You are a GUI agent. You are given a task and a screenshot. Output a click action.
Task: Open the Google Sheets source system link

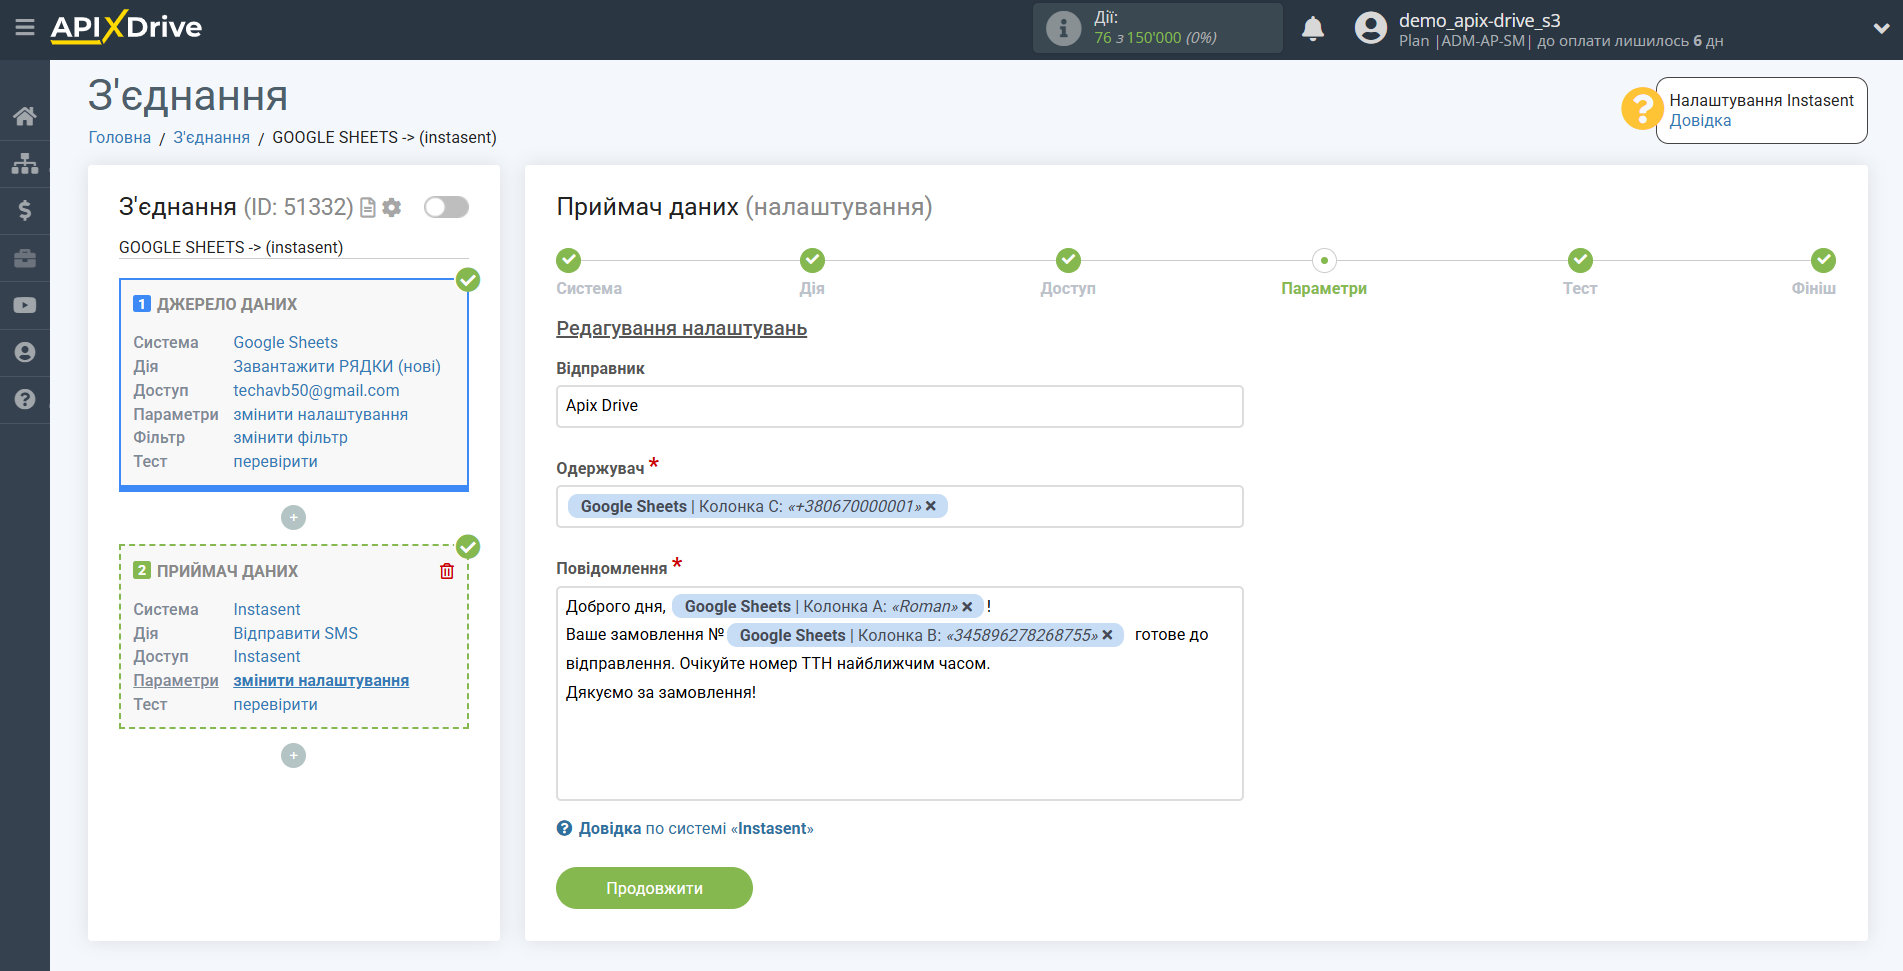285,342
